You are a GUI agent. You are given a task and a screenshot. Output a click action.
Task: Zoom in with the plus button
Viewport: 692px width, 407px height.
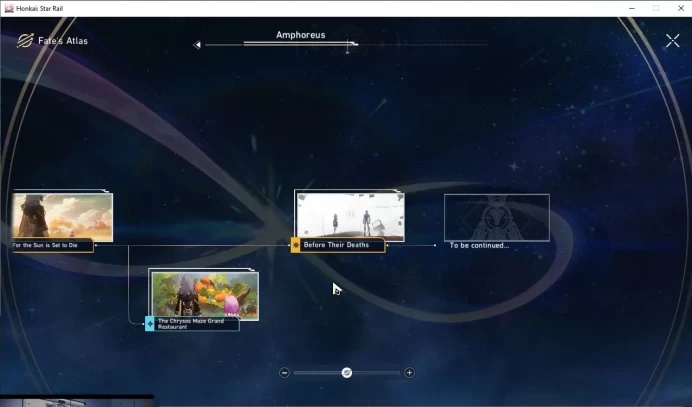tap(409, 373)
